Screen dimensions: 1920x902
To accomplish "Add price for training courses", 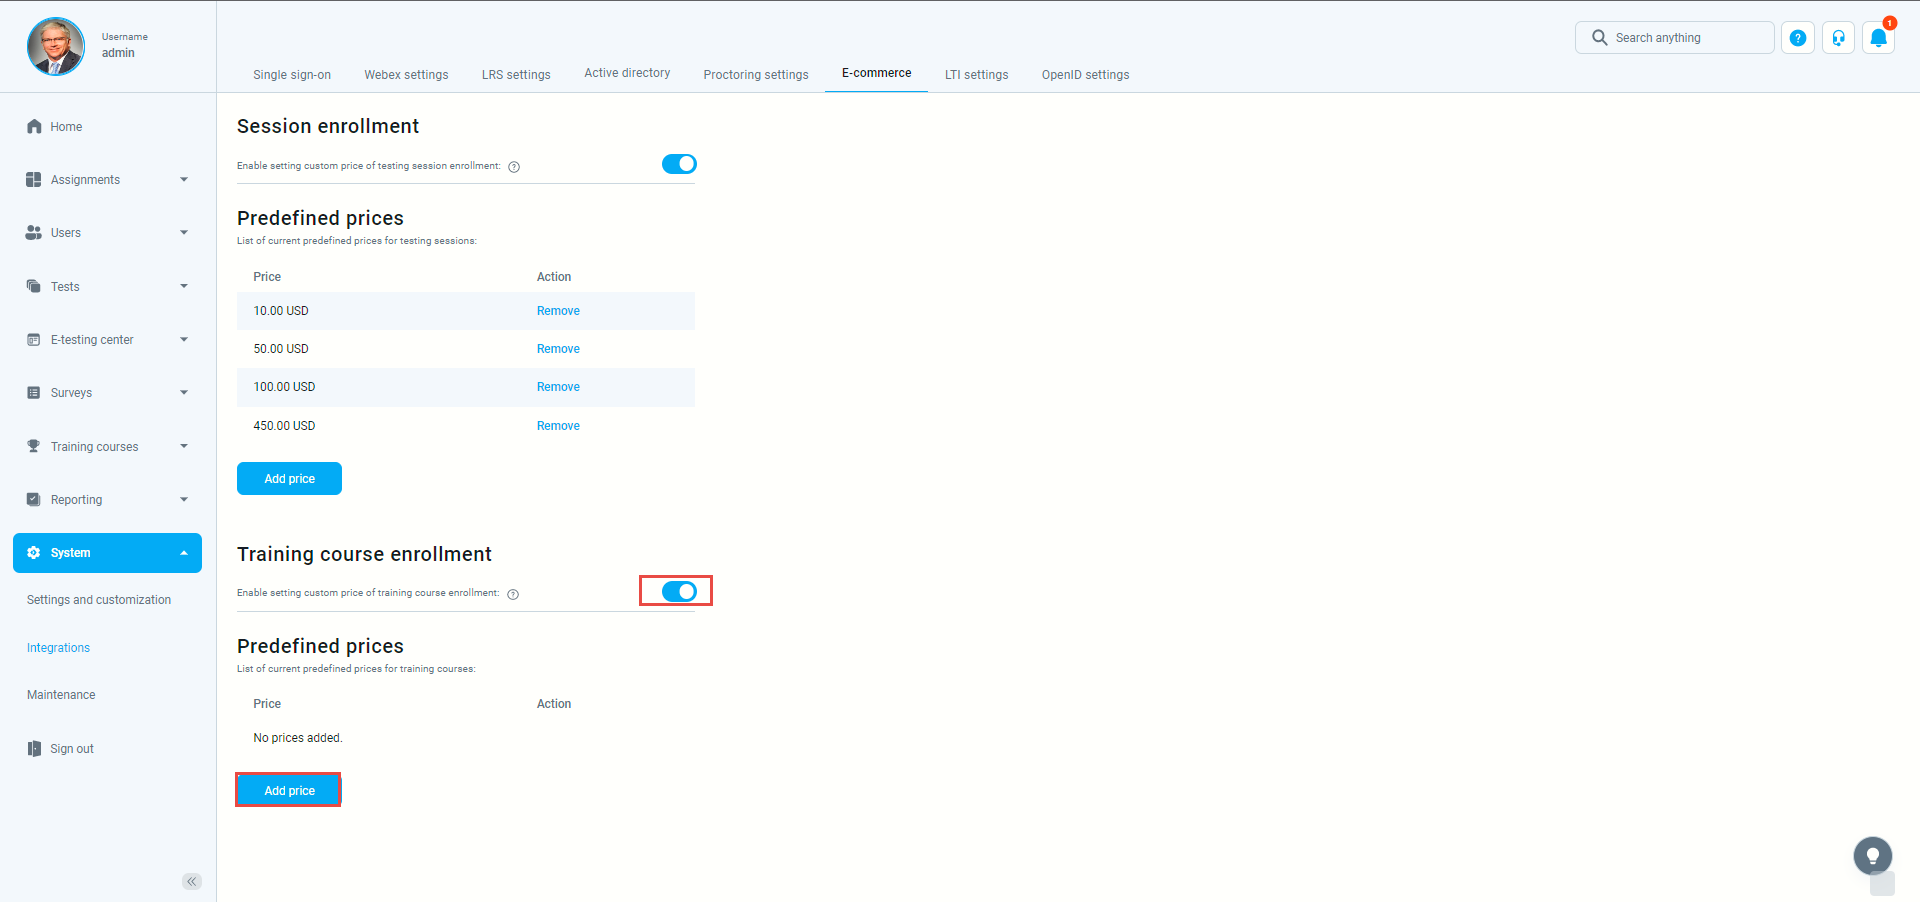I will 289,790.
